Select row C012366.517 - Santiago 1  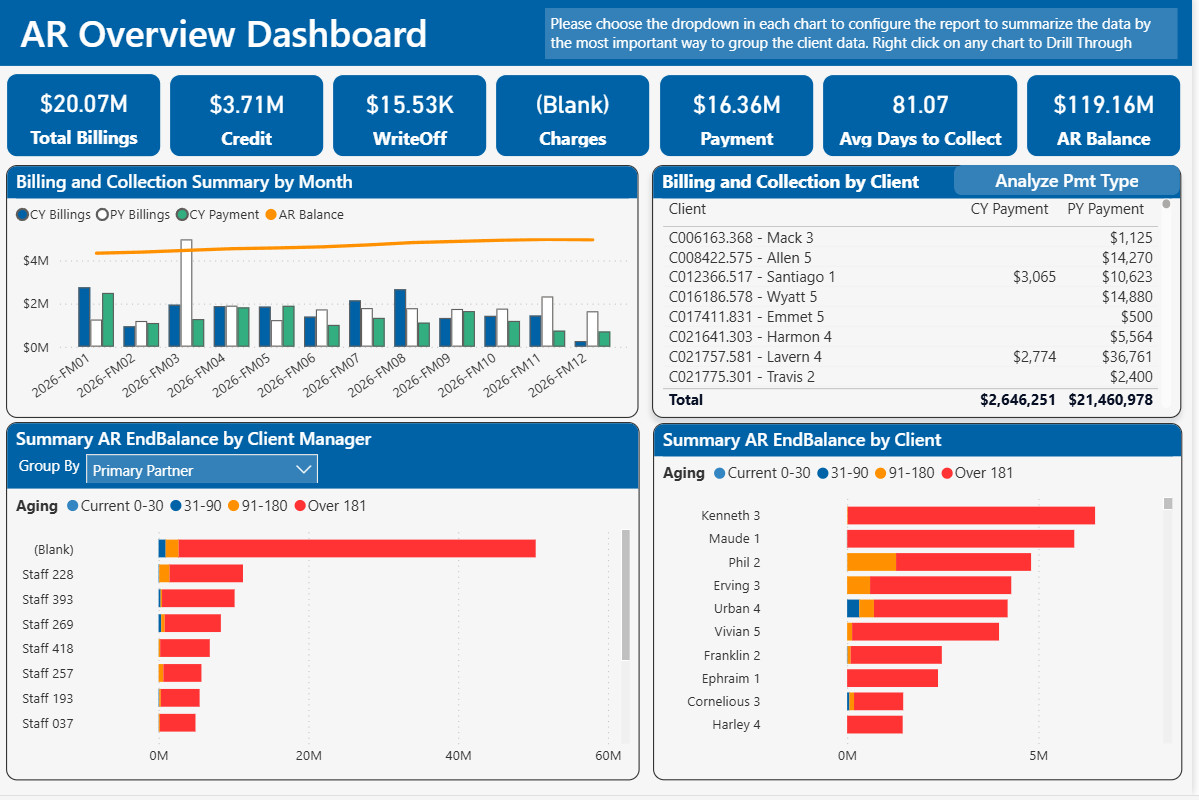(910, 277)
